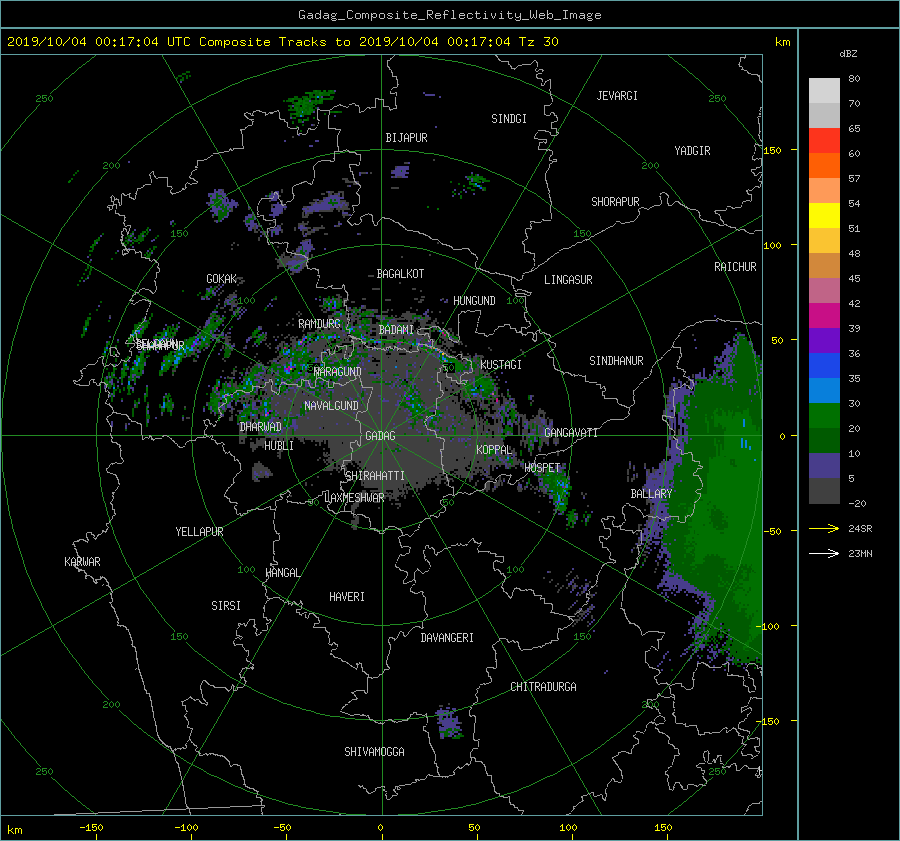Click the yellow 51 dBZ legend swatch
The width and height of the screenshot is (900, 841).
824,215
